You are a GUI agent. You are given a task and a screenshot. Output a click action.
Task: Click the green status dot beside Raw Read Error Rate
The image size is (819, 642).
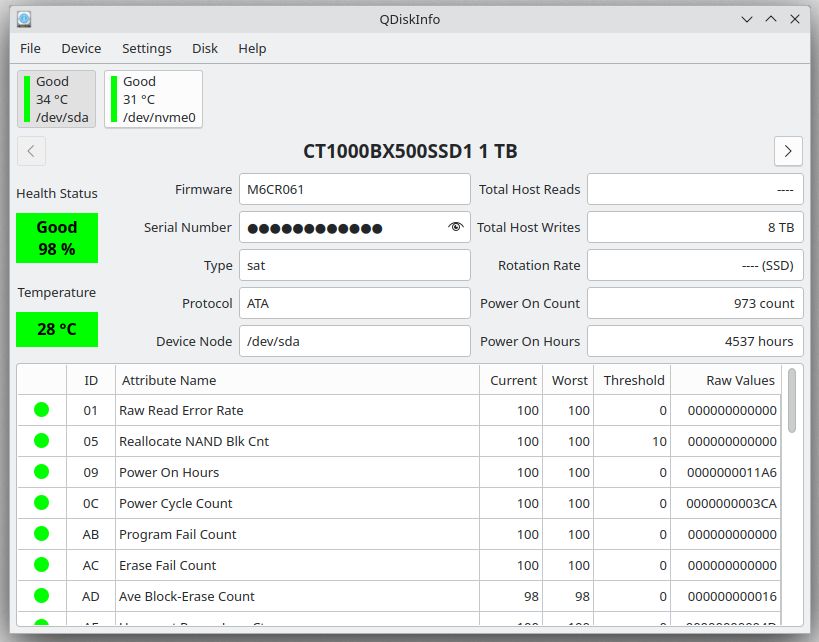(x=40, y=410)
